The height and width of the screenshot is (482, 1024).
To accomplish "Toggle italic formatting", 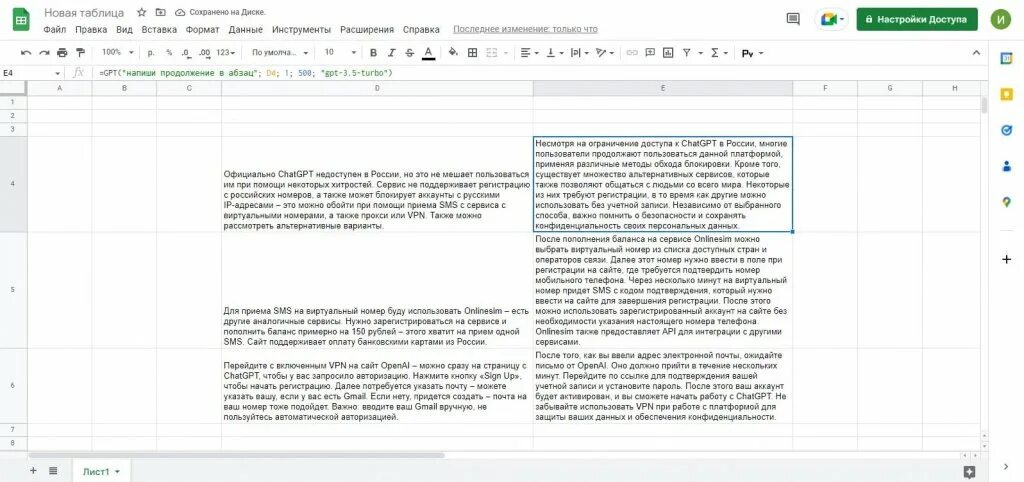I will (392, 52).
